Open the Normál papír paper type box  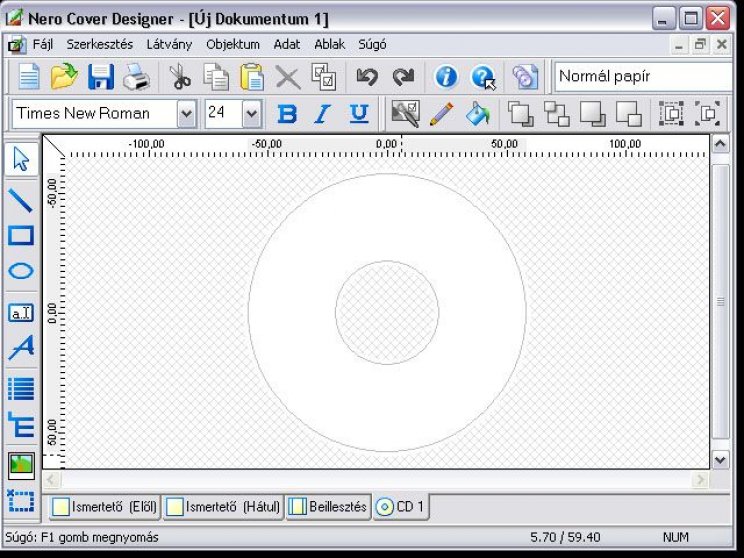click(x=643, y=76)
